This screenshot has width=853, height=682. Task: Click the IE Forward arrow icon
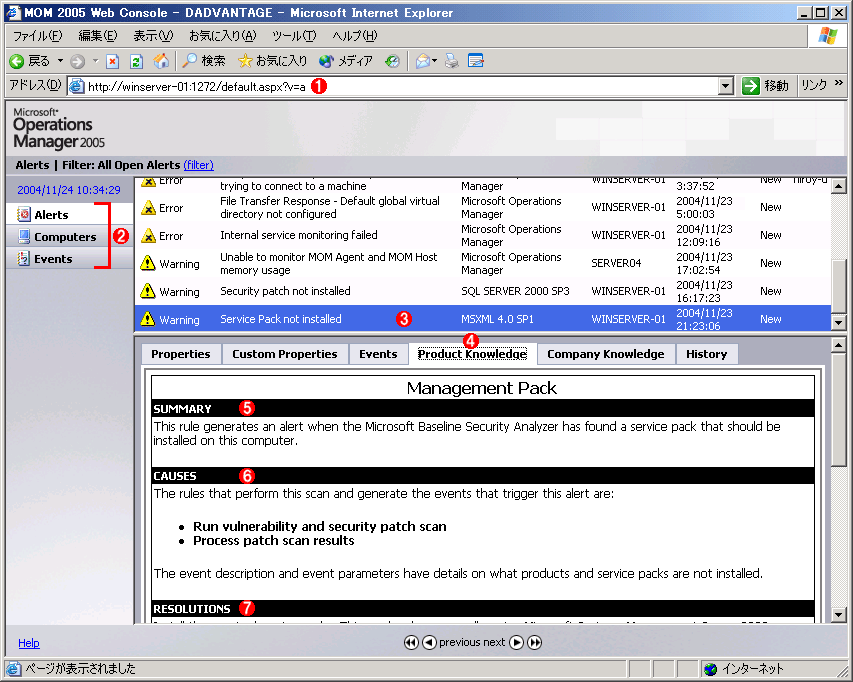coord(77,61)
